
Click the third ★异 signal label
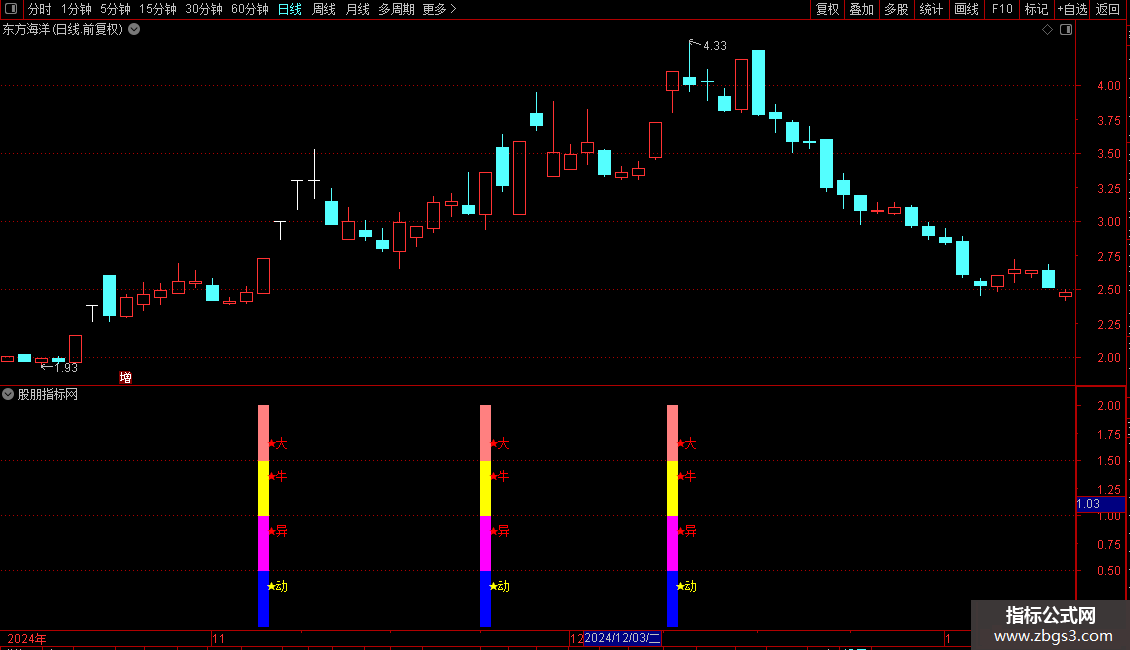click(687, 531)
